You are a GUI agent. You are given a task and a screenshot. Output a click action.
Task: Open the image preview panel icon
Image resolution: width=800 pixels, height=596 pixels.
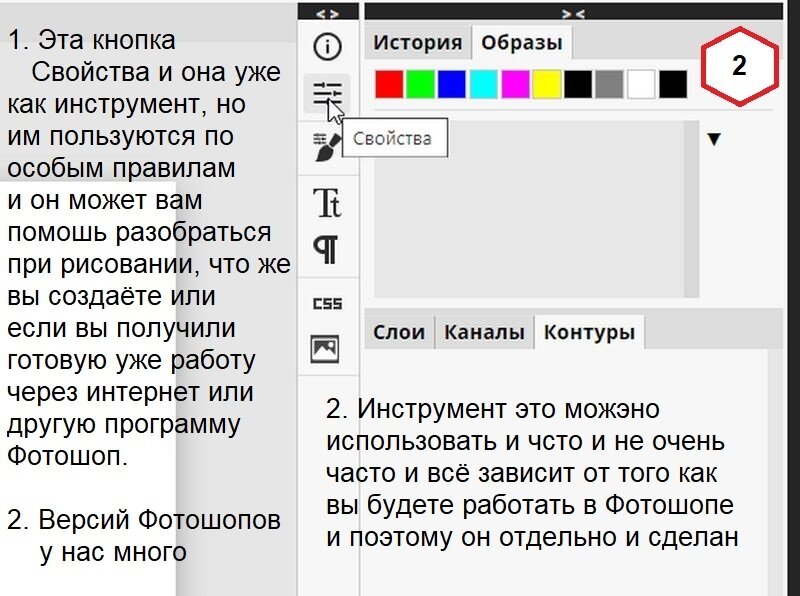[x=325, y=350]
